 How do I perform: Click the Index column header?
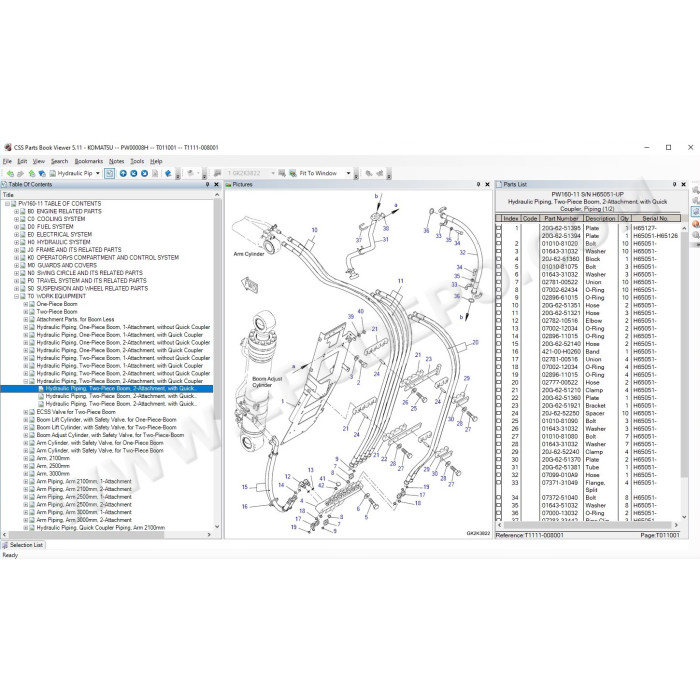[x=511, y=218]
